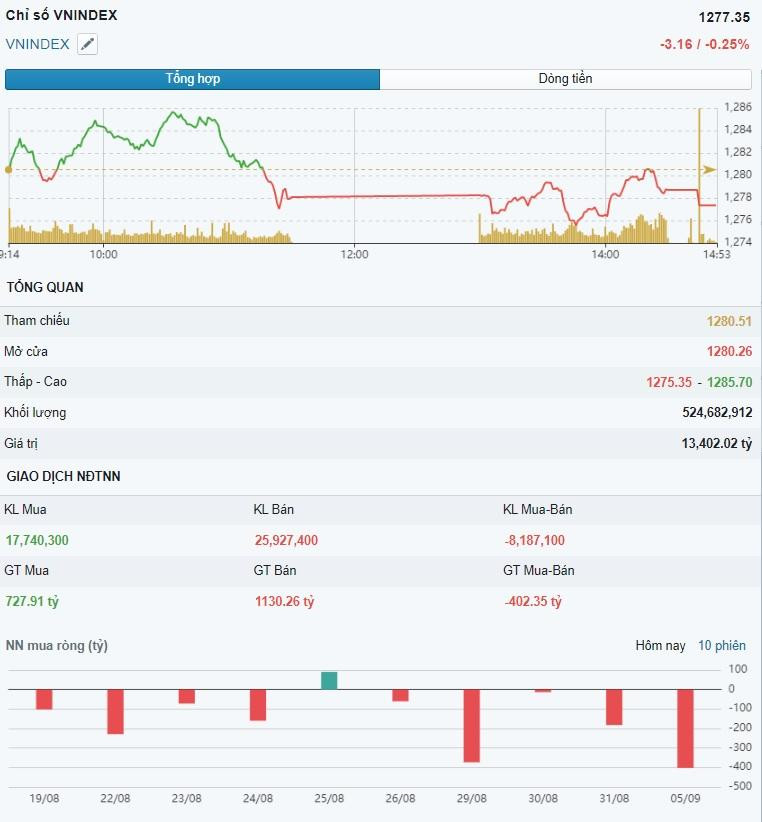
Task: Open the Dòng tiền tab
Action: pyautogui.click(x=565, y=79)
